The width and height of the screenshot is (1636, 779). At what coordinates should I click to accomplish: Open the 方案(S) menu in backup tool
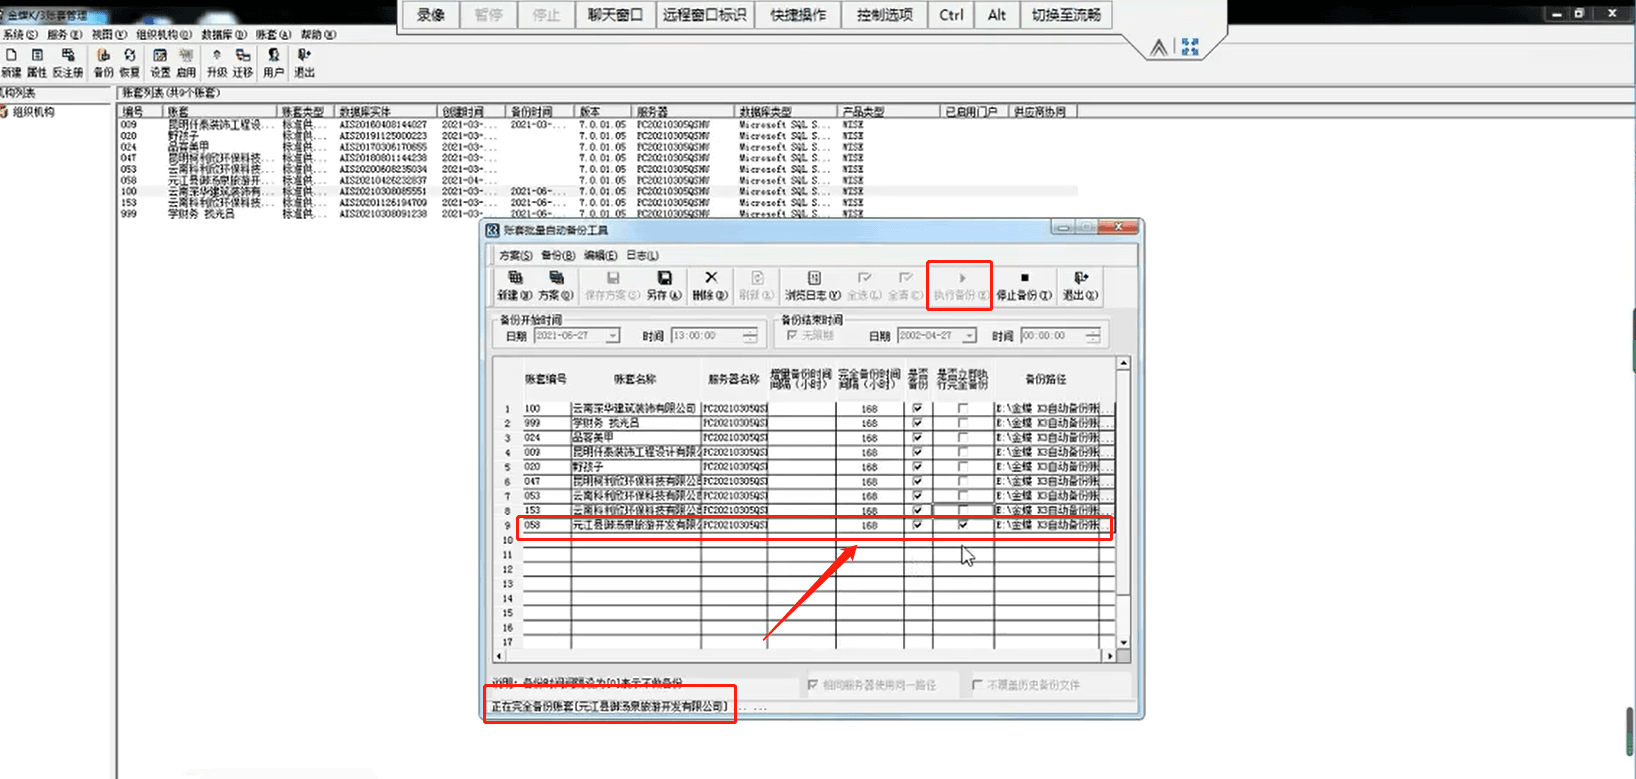(x=515, y=256)
